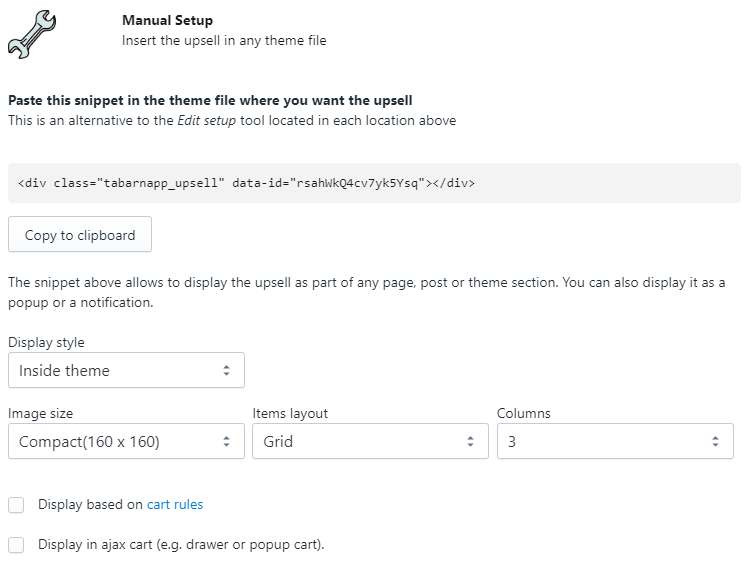Click 'Insert the upsell in any theme file' text
Screen dimensions: 747x562
(224, 41)
